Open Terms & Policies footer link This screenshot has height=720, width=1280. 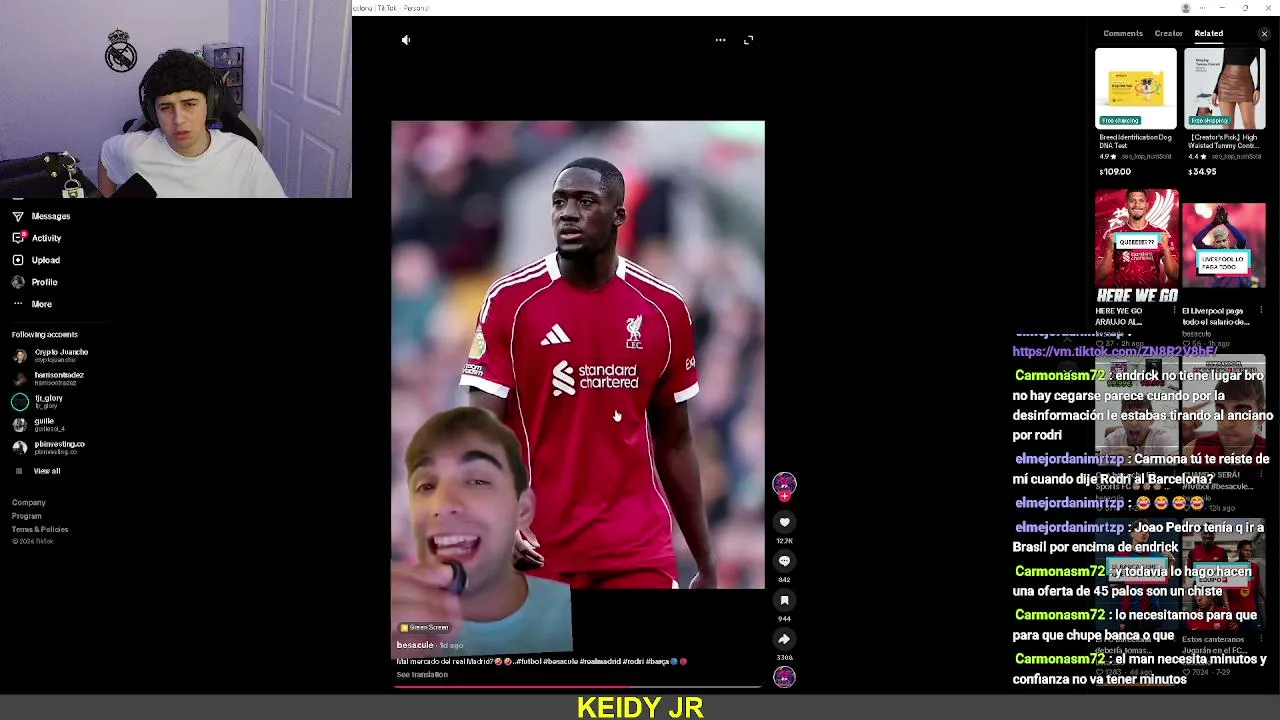(x=40, y=529)
